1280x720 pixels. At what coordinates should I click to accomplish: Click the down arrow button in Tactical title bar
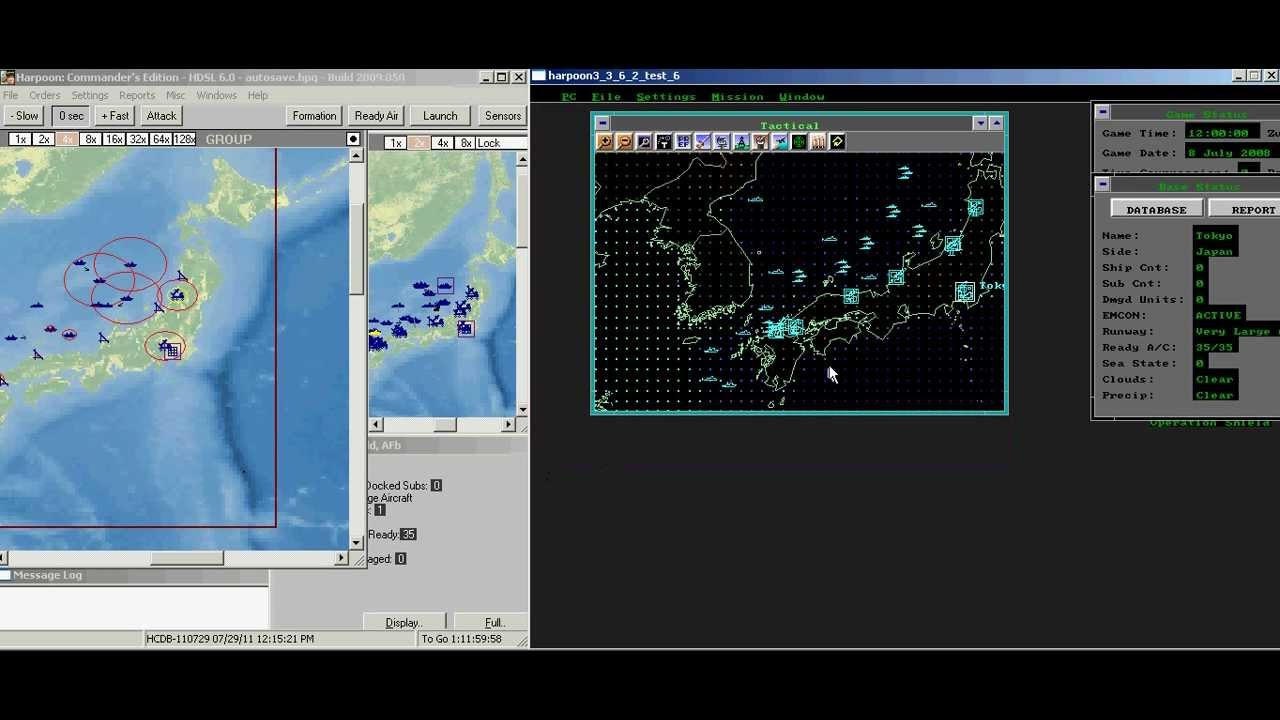(x=980, y=123)
